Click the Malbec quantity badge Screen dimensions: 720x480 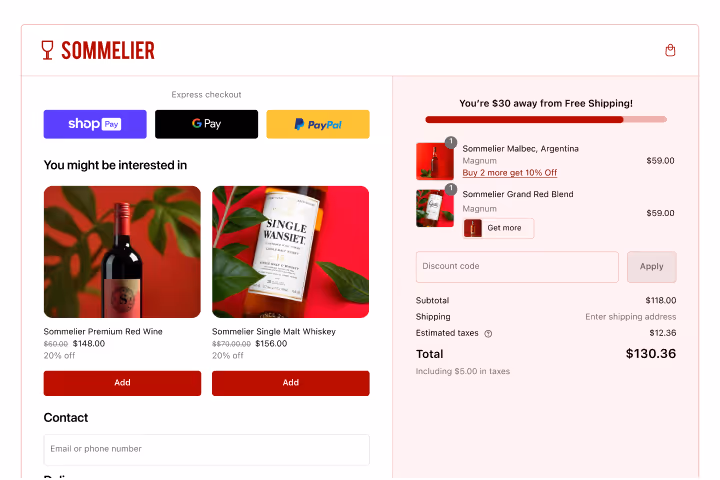[x=451, y=142]
